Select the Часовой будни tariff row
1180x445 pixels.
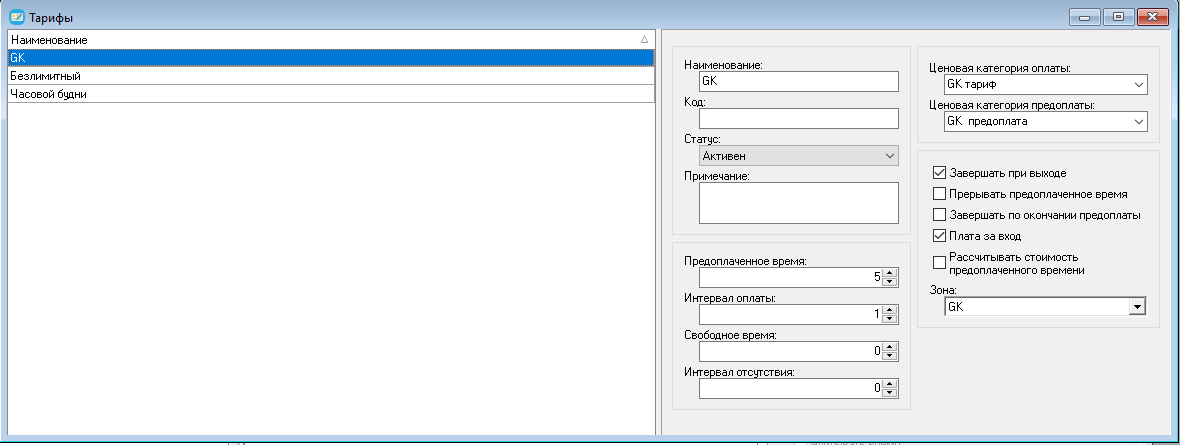[x=331, y=94]
